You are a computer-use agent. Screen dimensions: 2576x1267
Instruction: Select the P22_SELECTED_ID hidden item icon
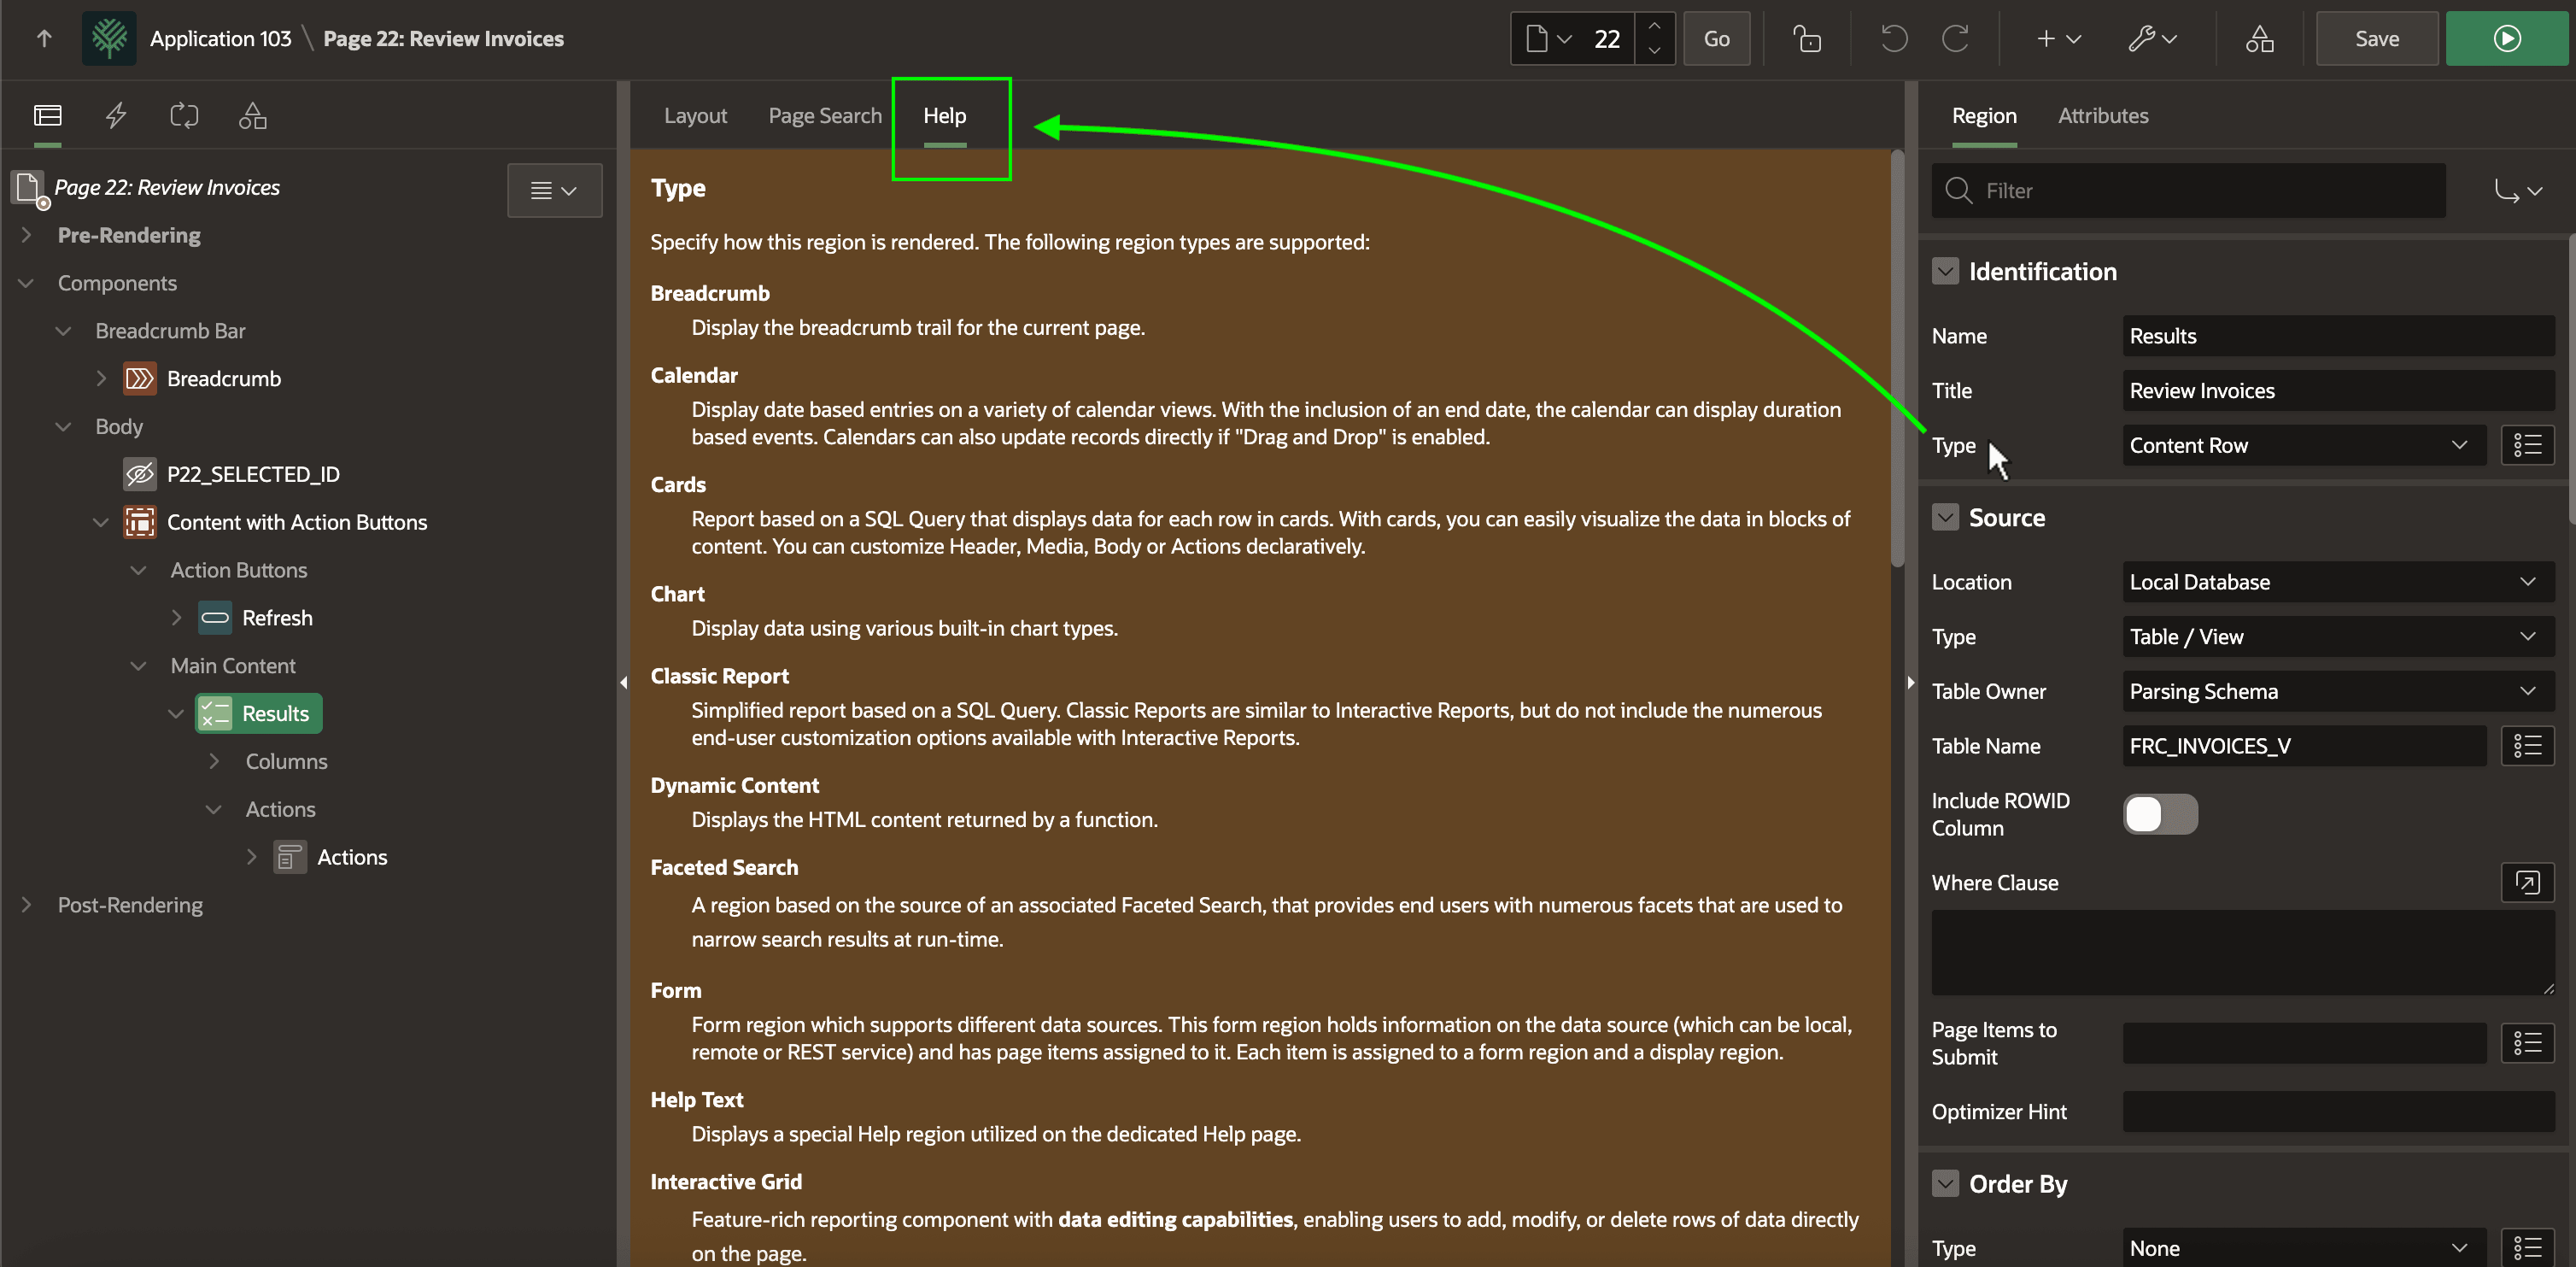pos(140,474)
